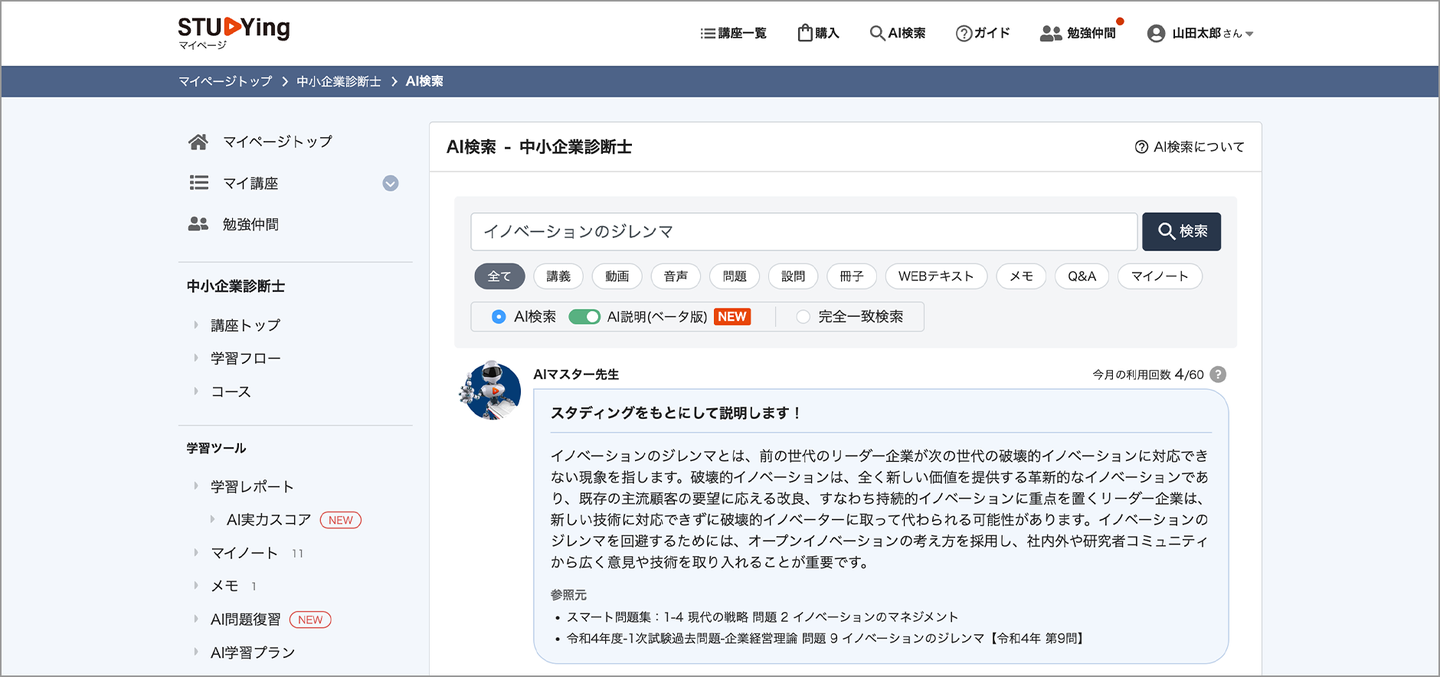Image resolution: width=1440 pixels, height=677 pixels.
Task: Select the 問題 filter
Action: [x=734, y=276]
